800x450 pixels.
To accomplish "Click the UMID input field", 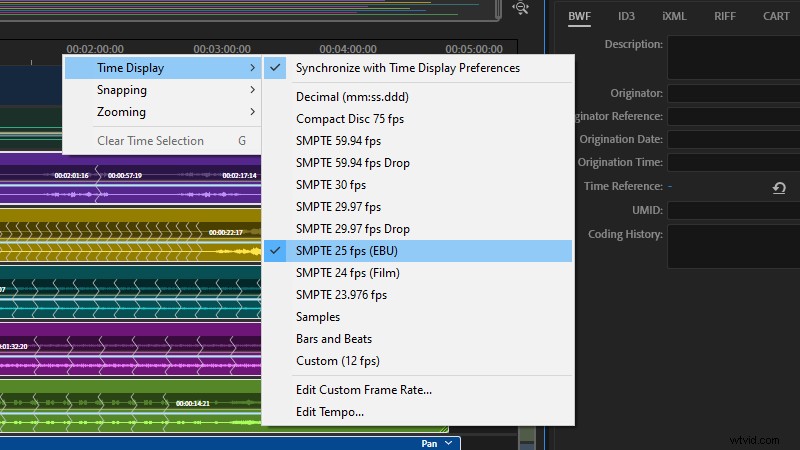I will pos(734,210).
